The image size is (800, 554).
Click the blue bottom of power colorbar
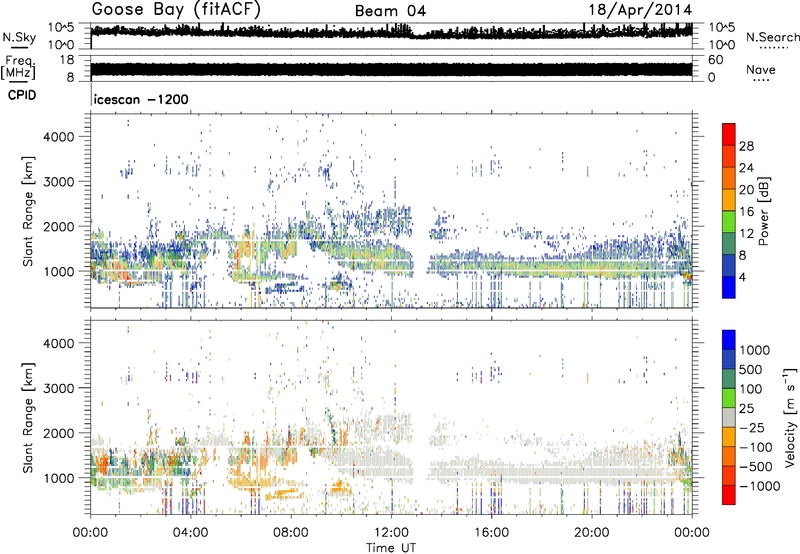(729, 287)
